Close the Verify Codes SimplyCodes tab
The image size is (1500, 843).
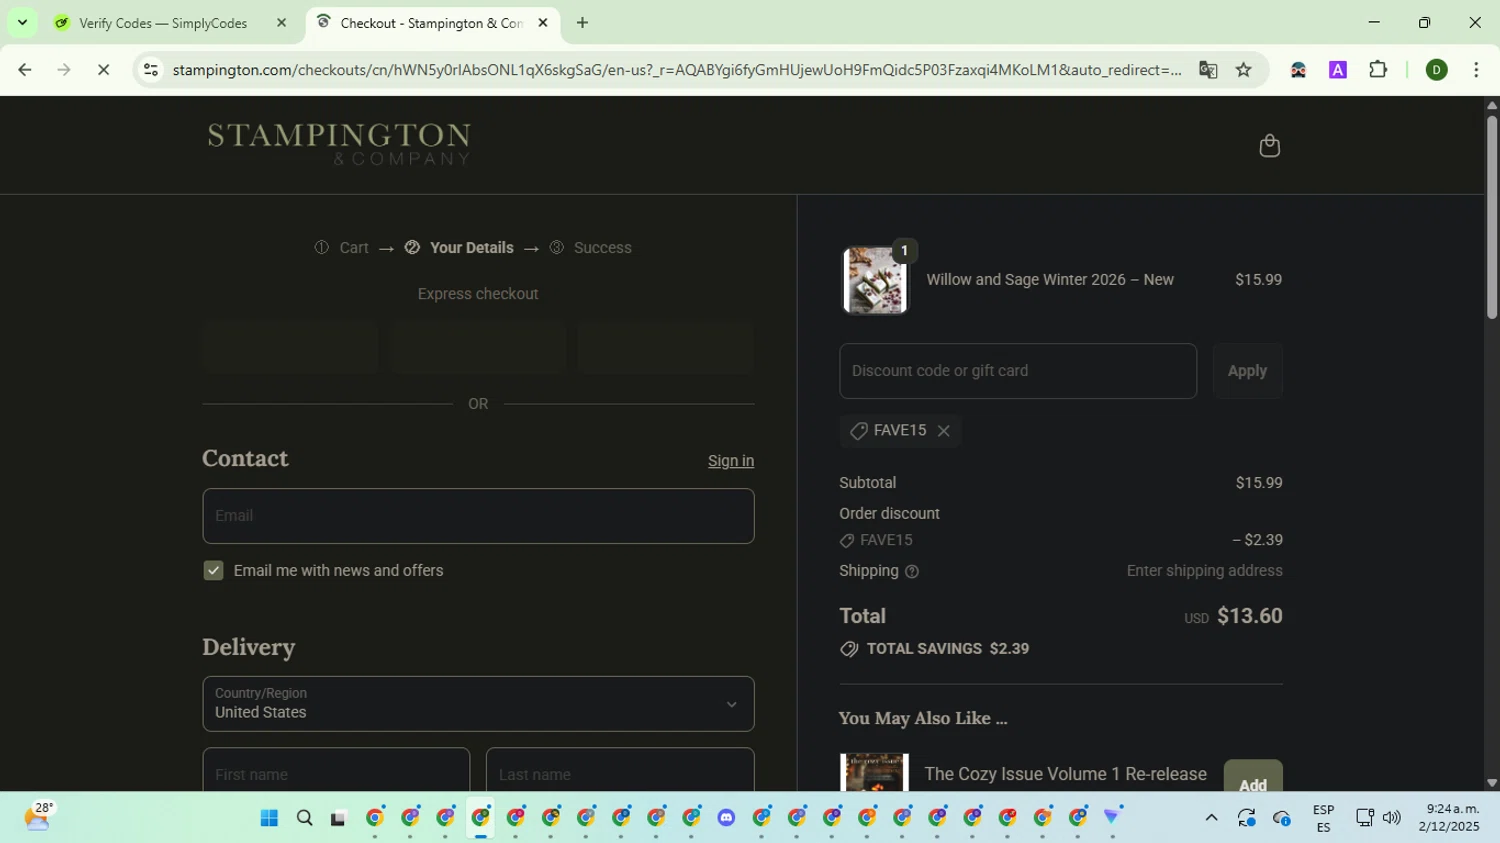(281, 22)
